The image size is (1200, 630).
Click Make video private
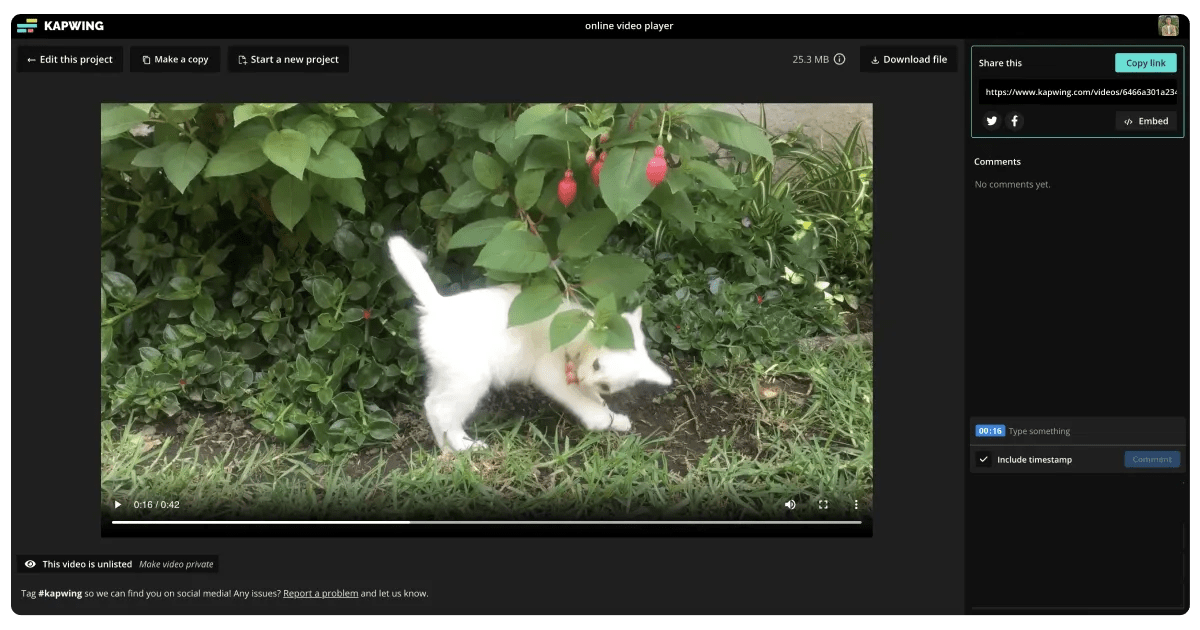coord(177,563)
